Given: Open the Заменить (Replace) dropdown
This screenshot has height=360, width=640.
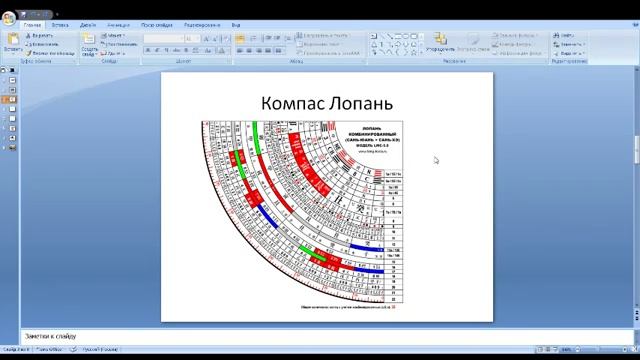Looking at the screenshot, I should pyautogui.click(x=569, y=44).
